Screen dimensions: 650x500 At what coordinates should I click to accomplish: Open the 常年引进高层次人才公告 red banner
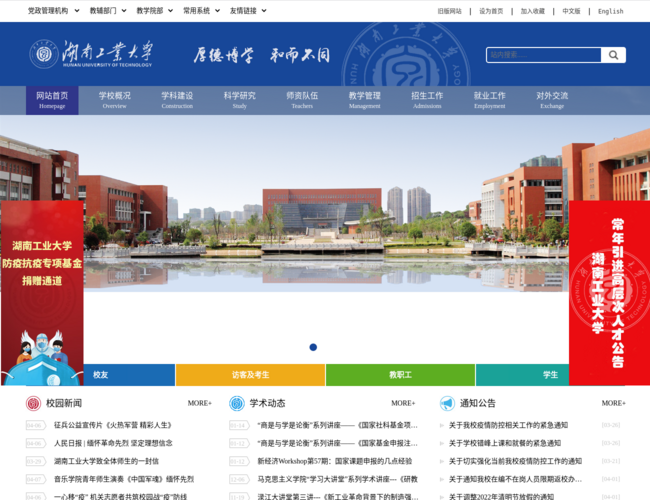[609, 293]
